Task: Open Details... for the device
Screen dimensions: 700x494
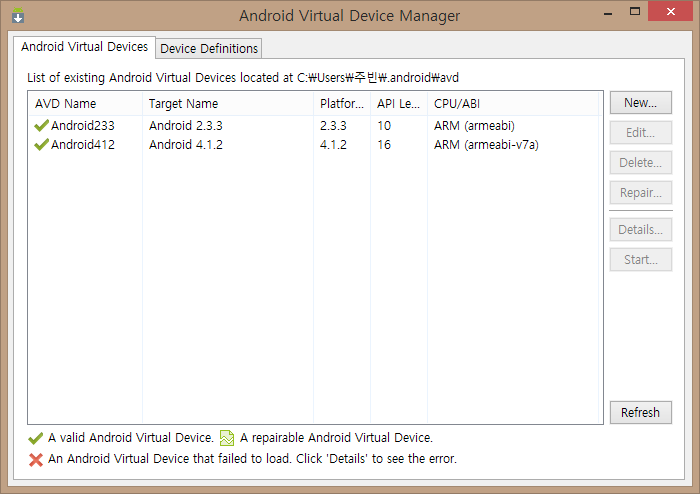Action: (641, 229)
